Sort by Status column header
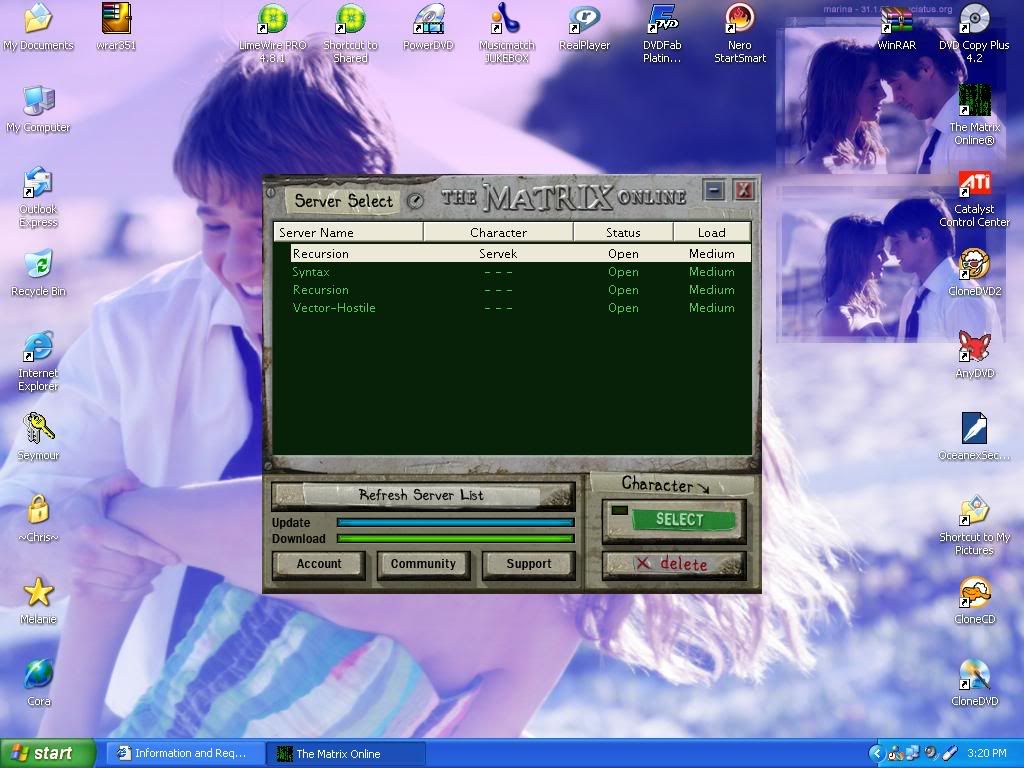Image resolution: width=1024 pixels, height=768 pixels. (623, 232)
